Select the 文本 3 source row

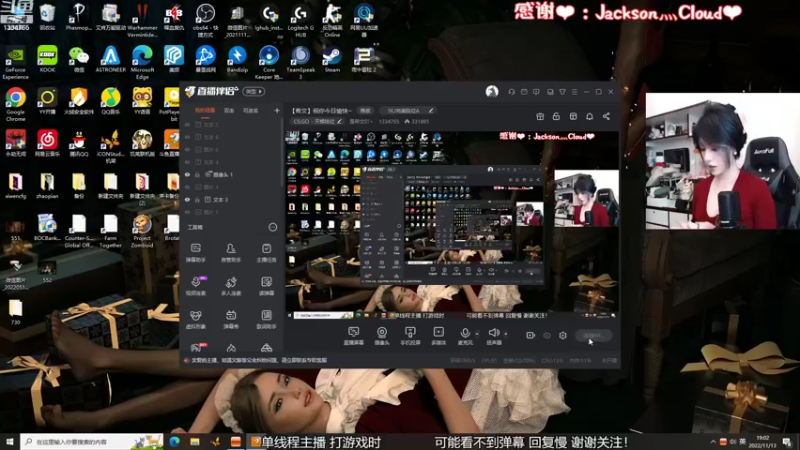click(232, 199)
